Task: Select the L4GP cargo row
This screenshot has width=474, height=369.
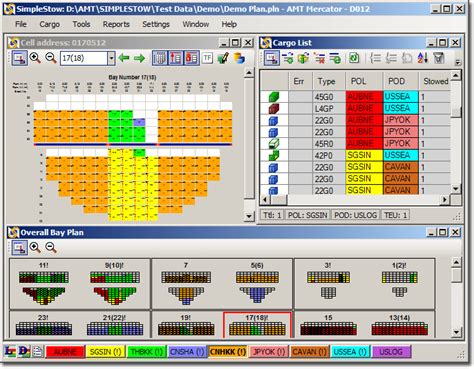Action: click(355, 108)
